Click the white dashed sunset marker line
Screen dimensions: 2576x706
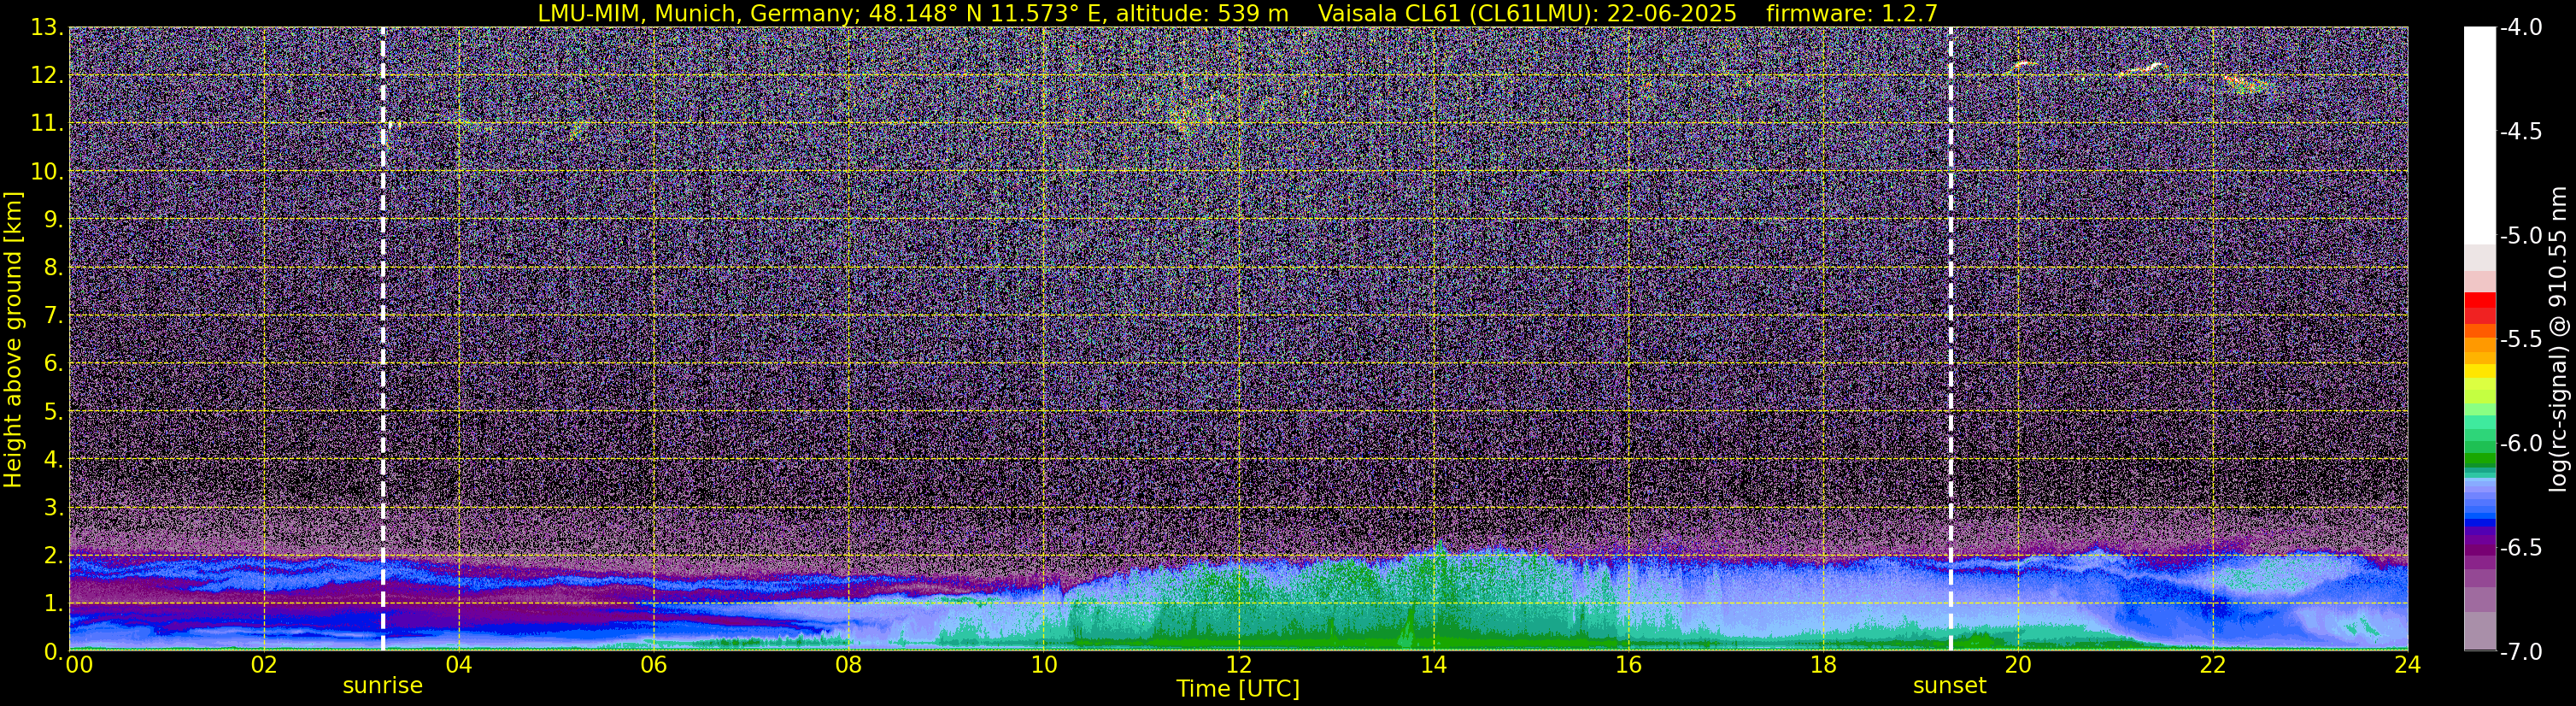[x=1950, y=339]
